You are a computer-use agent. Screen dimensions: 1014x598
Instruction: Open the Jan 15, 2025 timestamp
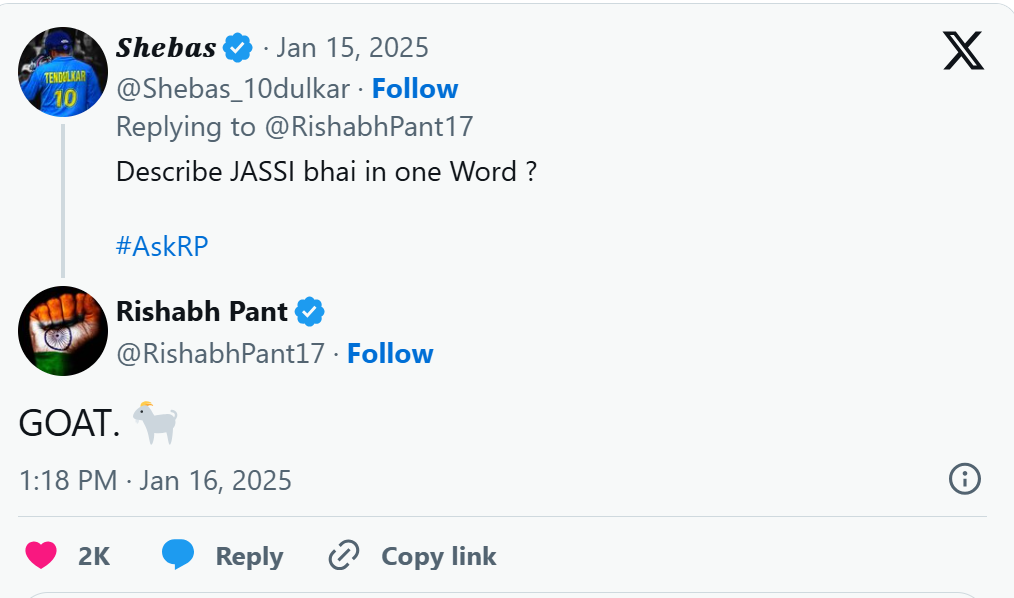click(x=352, y=47)
